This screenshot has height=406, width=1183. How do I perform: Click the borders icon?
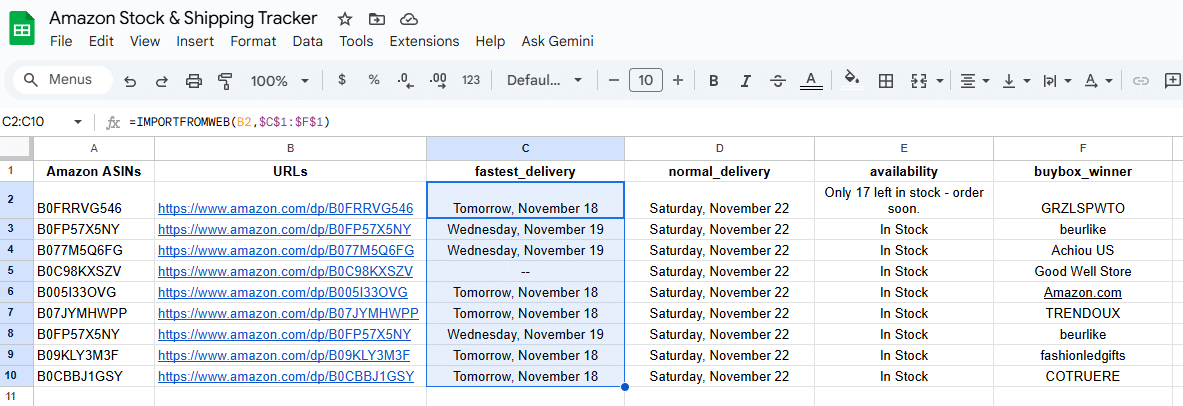point(885,81)
